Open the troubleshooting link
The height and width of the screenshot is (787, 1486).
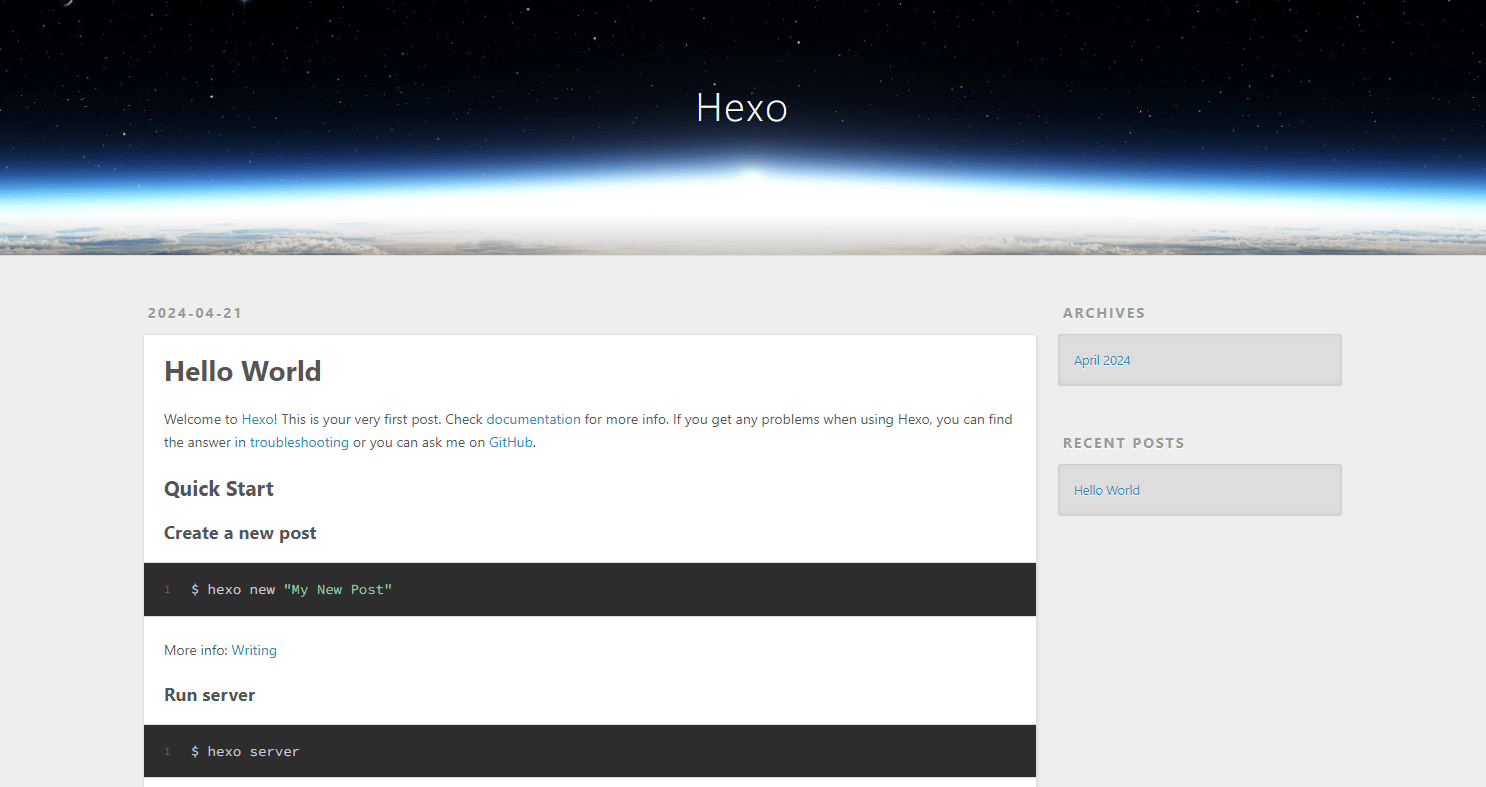click(299, 442)
